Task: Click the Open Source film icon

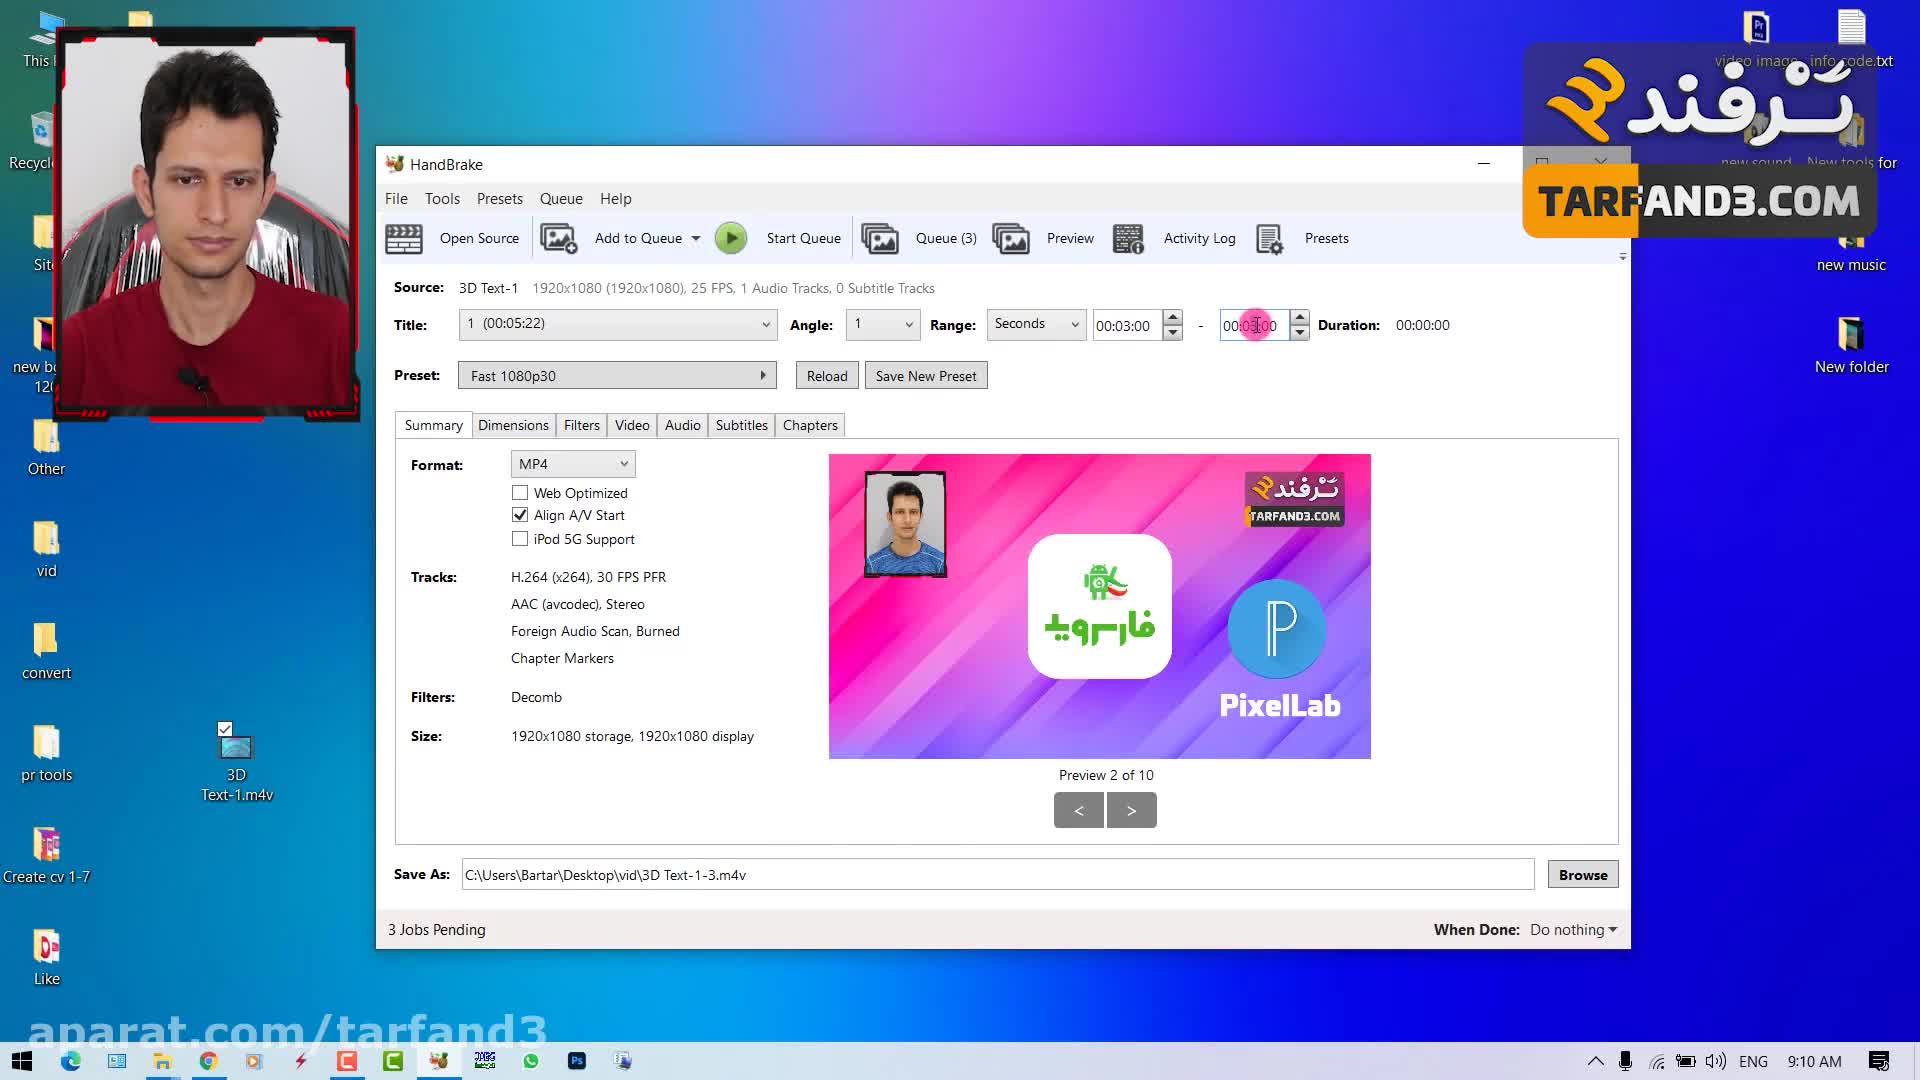Action: pyautogui.click(x=404, y=239)
